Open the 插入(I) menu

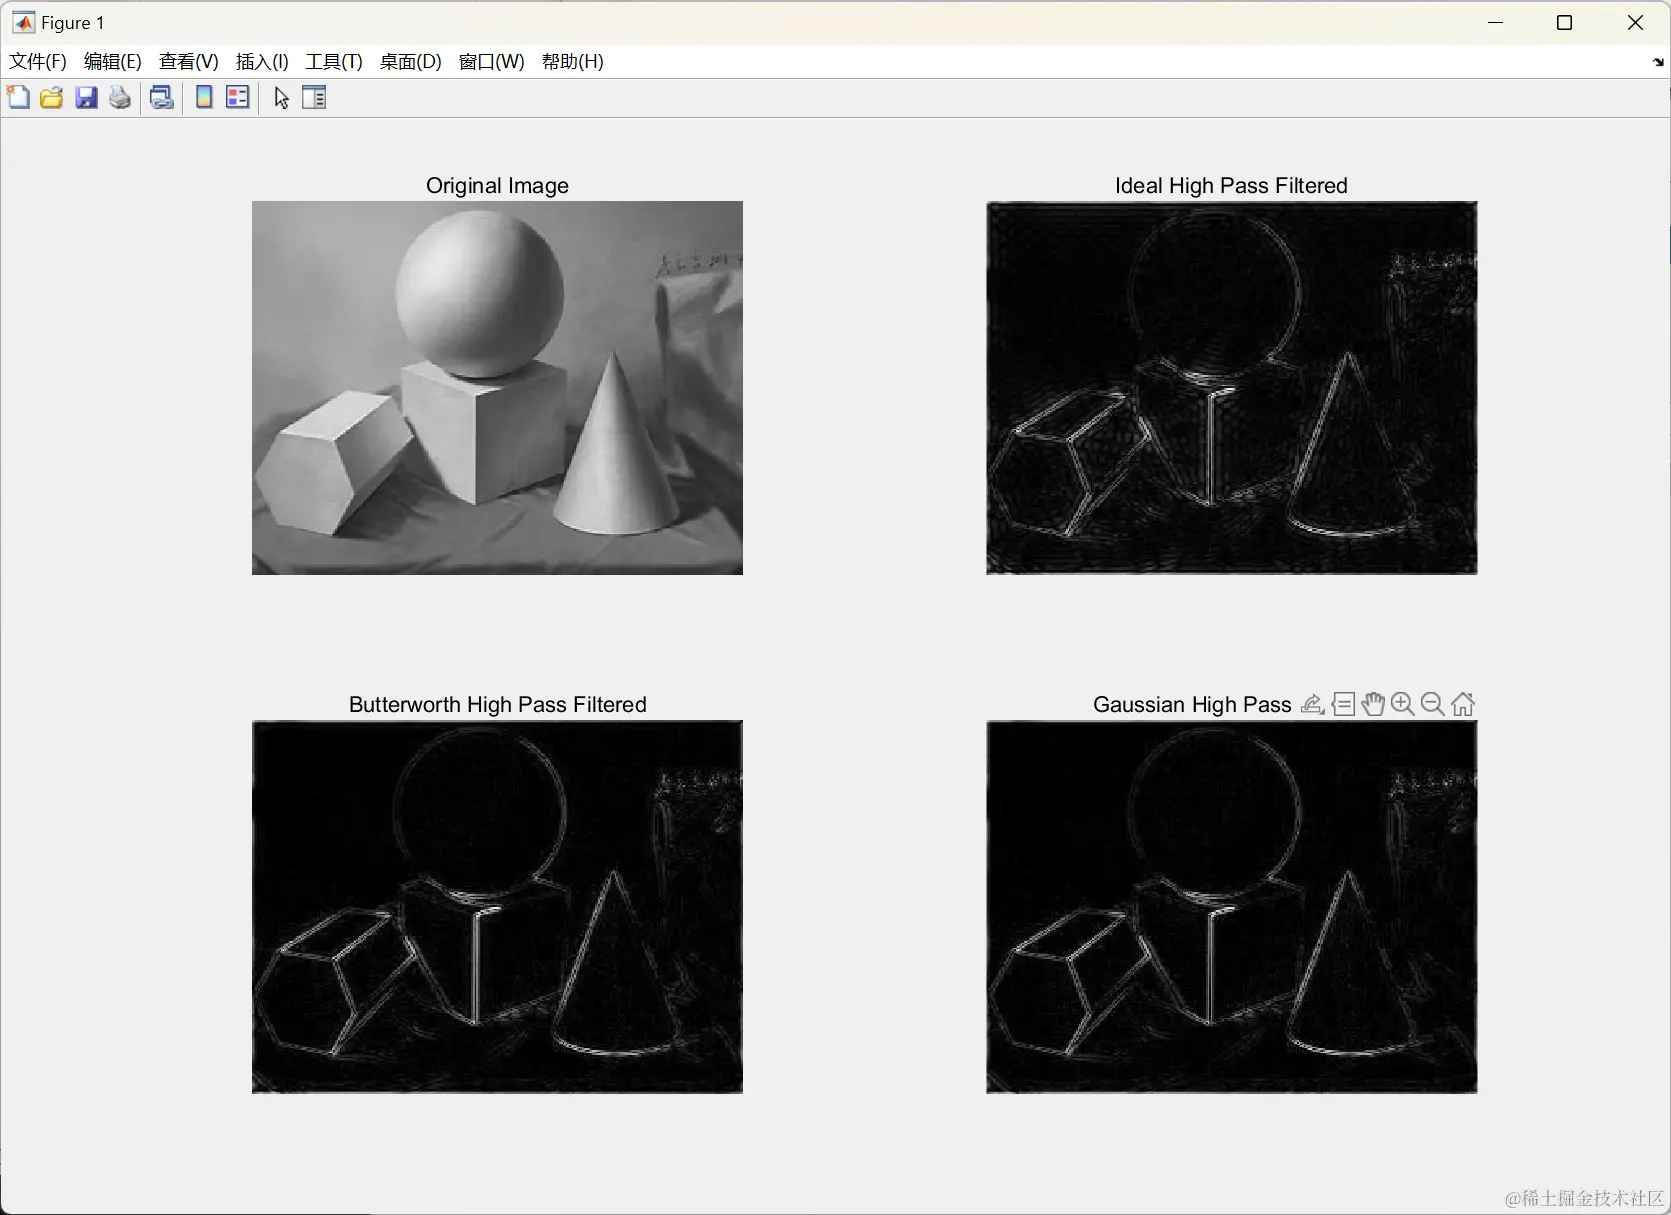pyautogui.click(x=262, y=62)
